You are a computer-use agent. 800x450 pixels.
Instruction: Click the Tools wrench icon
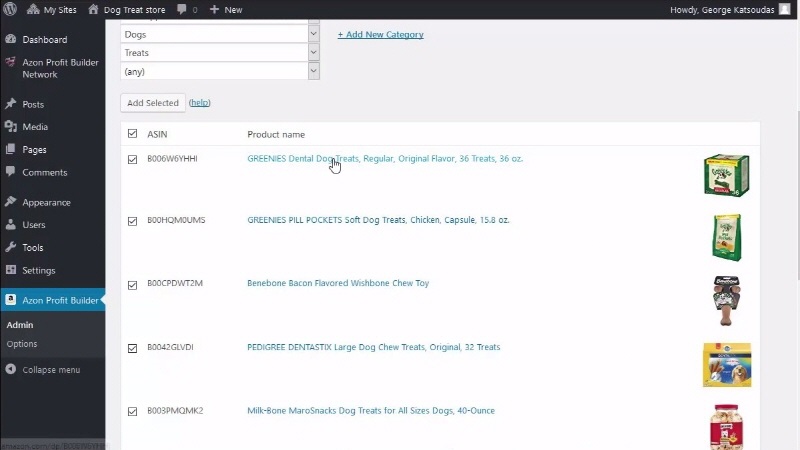coord(11,247)
